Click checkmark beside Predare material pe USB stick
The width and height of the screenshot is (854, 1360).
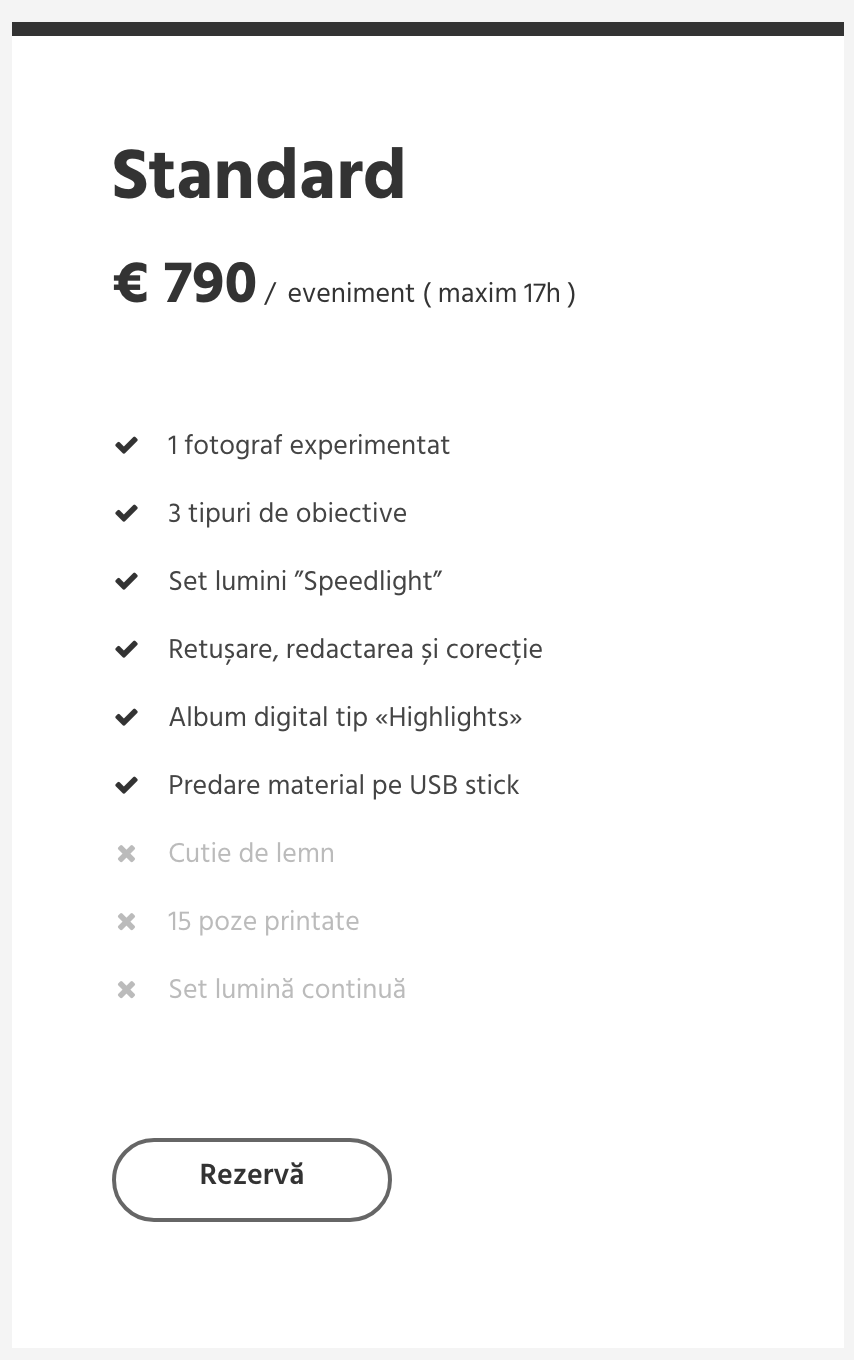coord(126,785)
